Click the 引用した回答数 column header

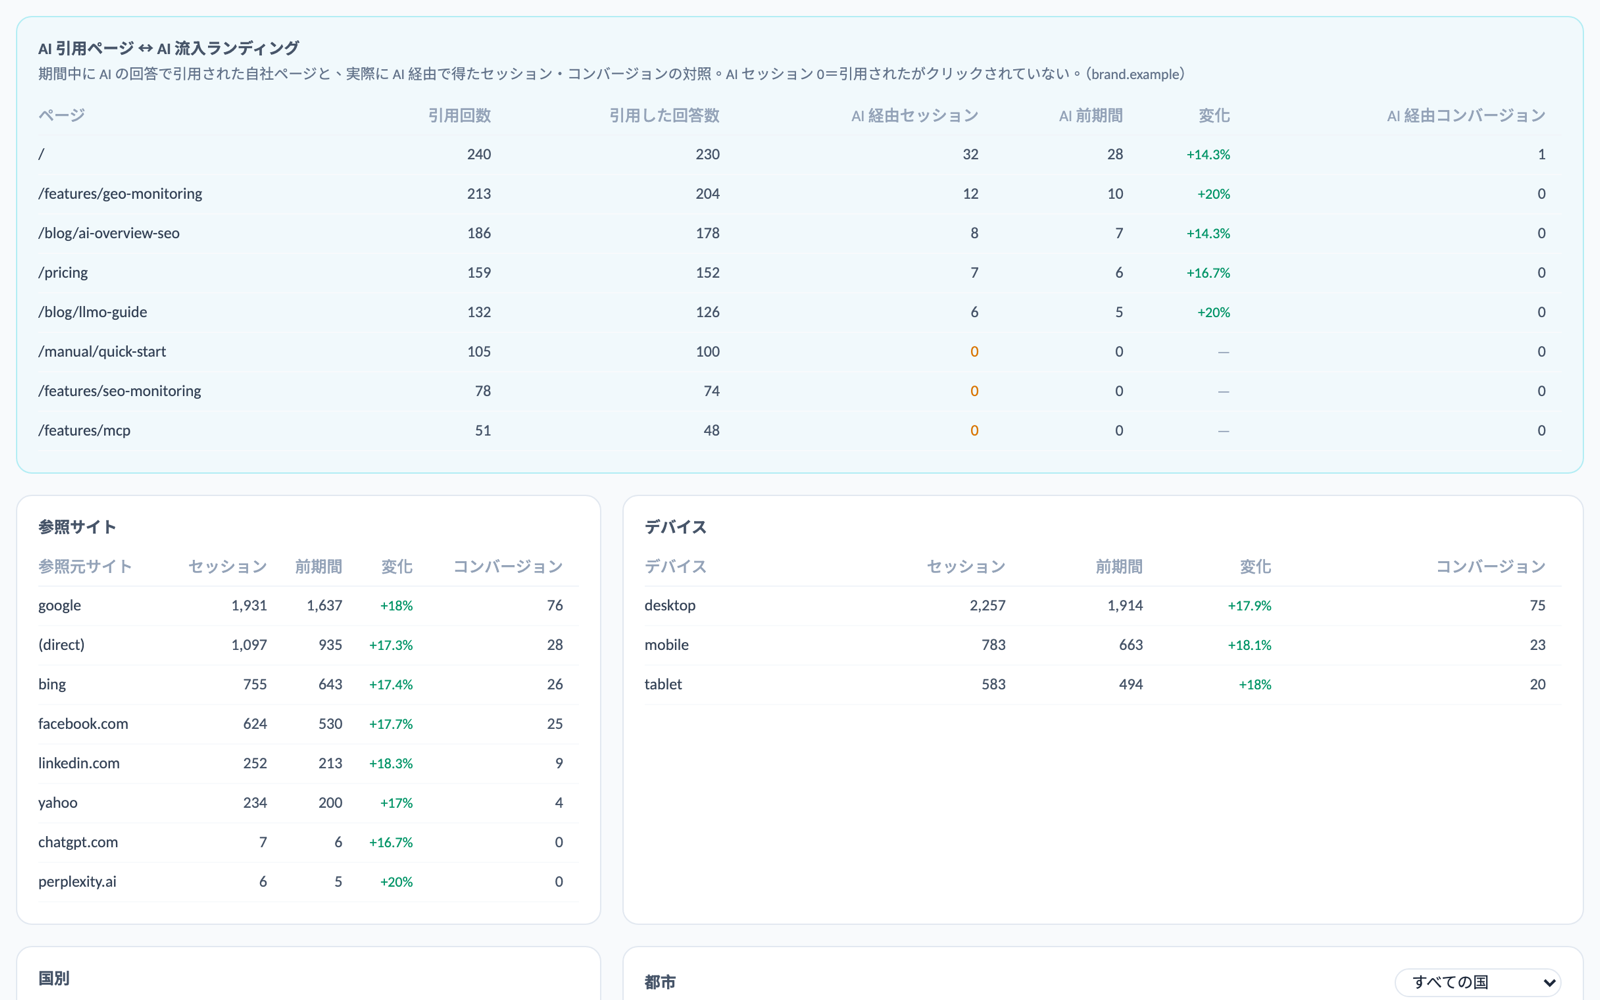[x=664, y=116]
